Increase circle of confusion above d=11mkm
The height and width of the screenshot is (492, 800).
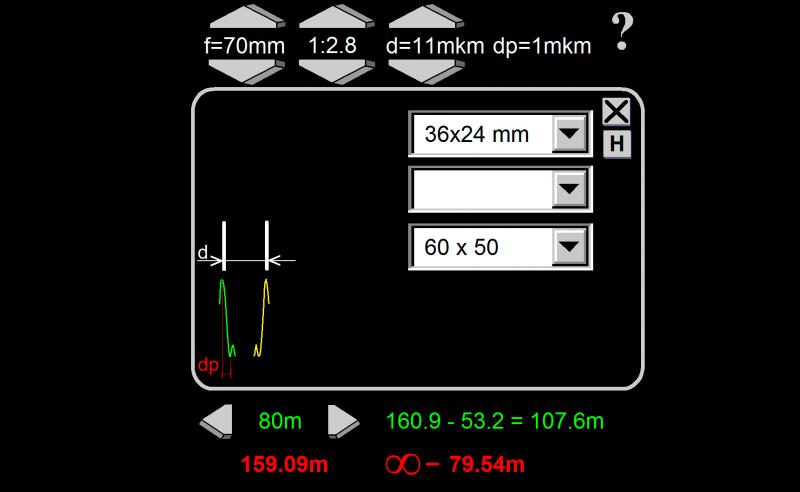(427, 17)
